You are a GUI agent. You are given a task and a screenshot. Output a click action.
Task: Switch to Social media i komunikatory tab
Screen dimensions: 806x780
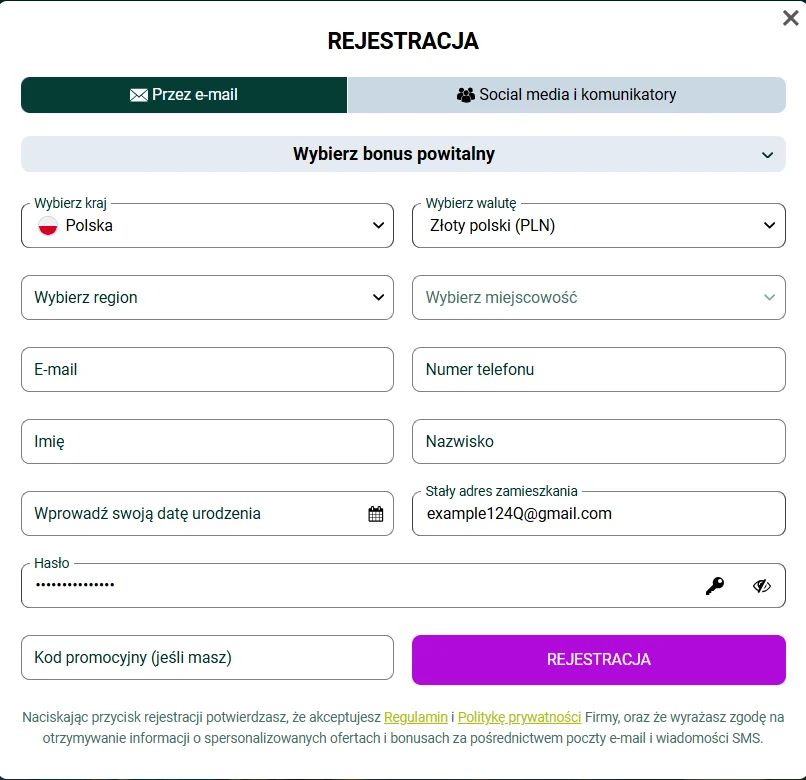coord(566,95)
